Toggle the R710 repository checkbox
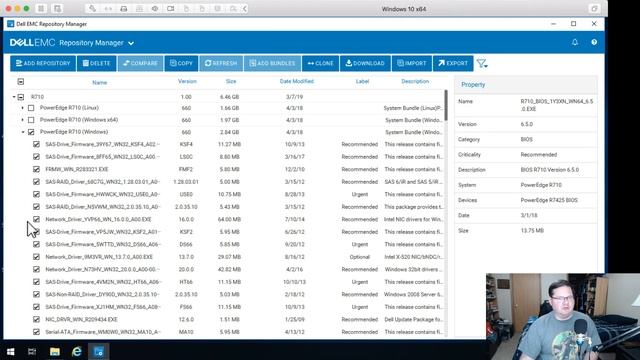Image resolution: width=640 pixels, height=360 pixels. 21,97
